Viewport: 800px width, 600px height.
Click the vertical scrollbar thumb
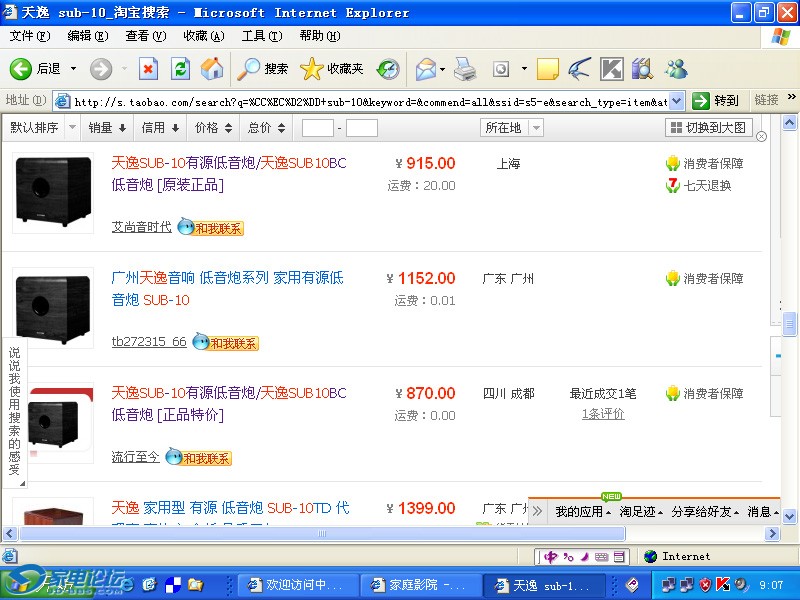coord(789,323)
